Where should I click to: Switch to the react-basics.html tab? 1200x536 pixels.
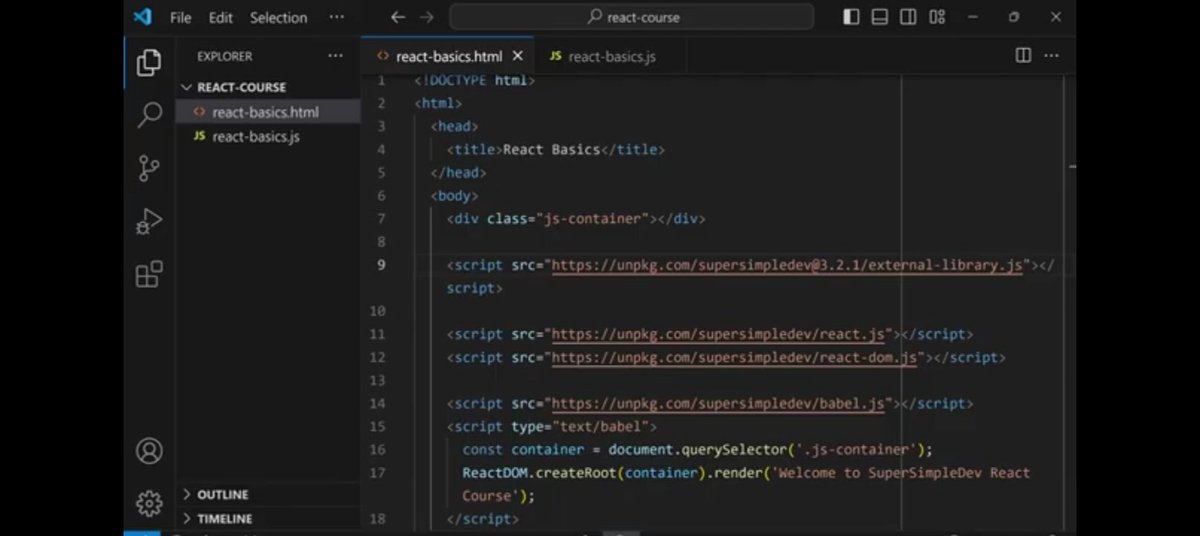coord(448,56)
